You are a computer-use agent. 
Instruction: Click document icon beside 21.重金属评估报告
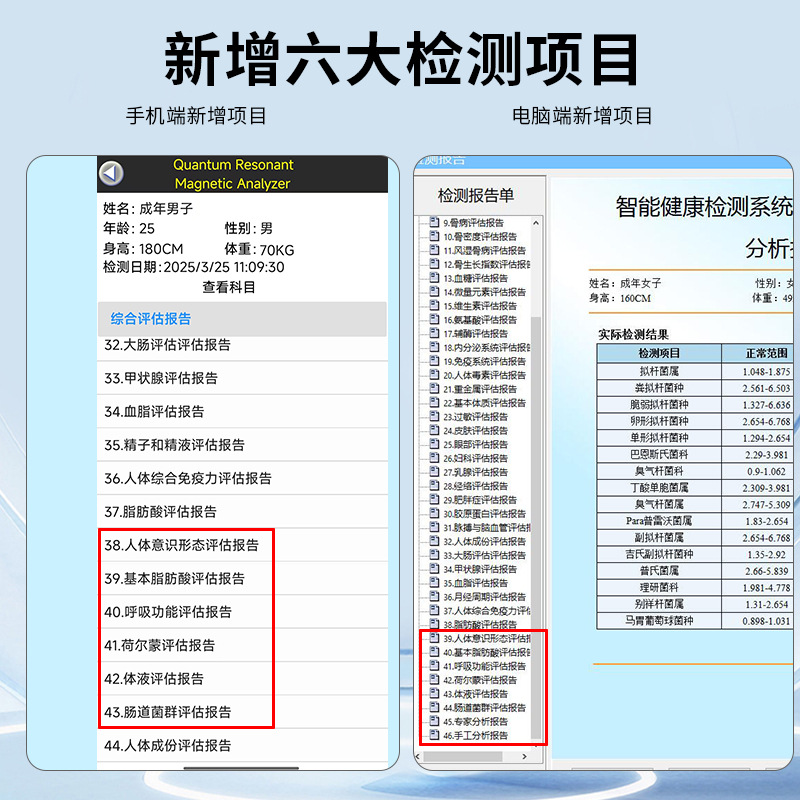point(434,388)
